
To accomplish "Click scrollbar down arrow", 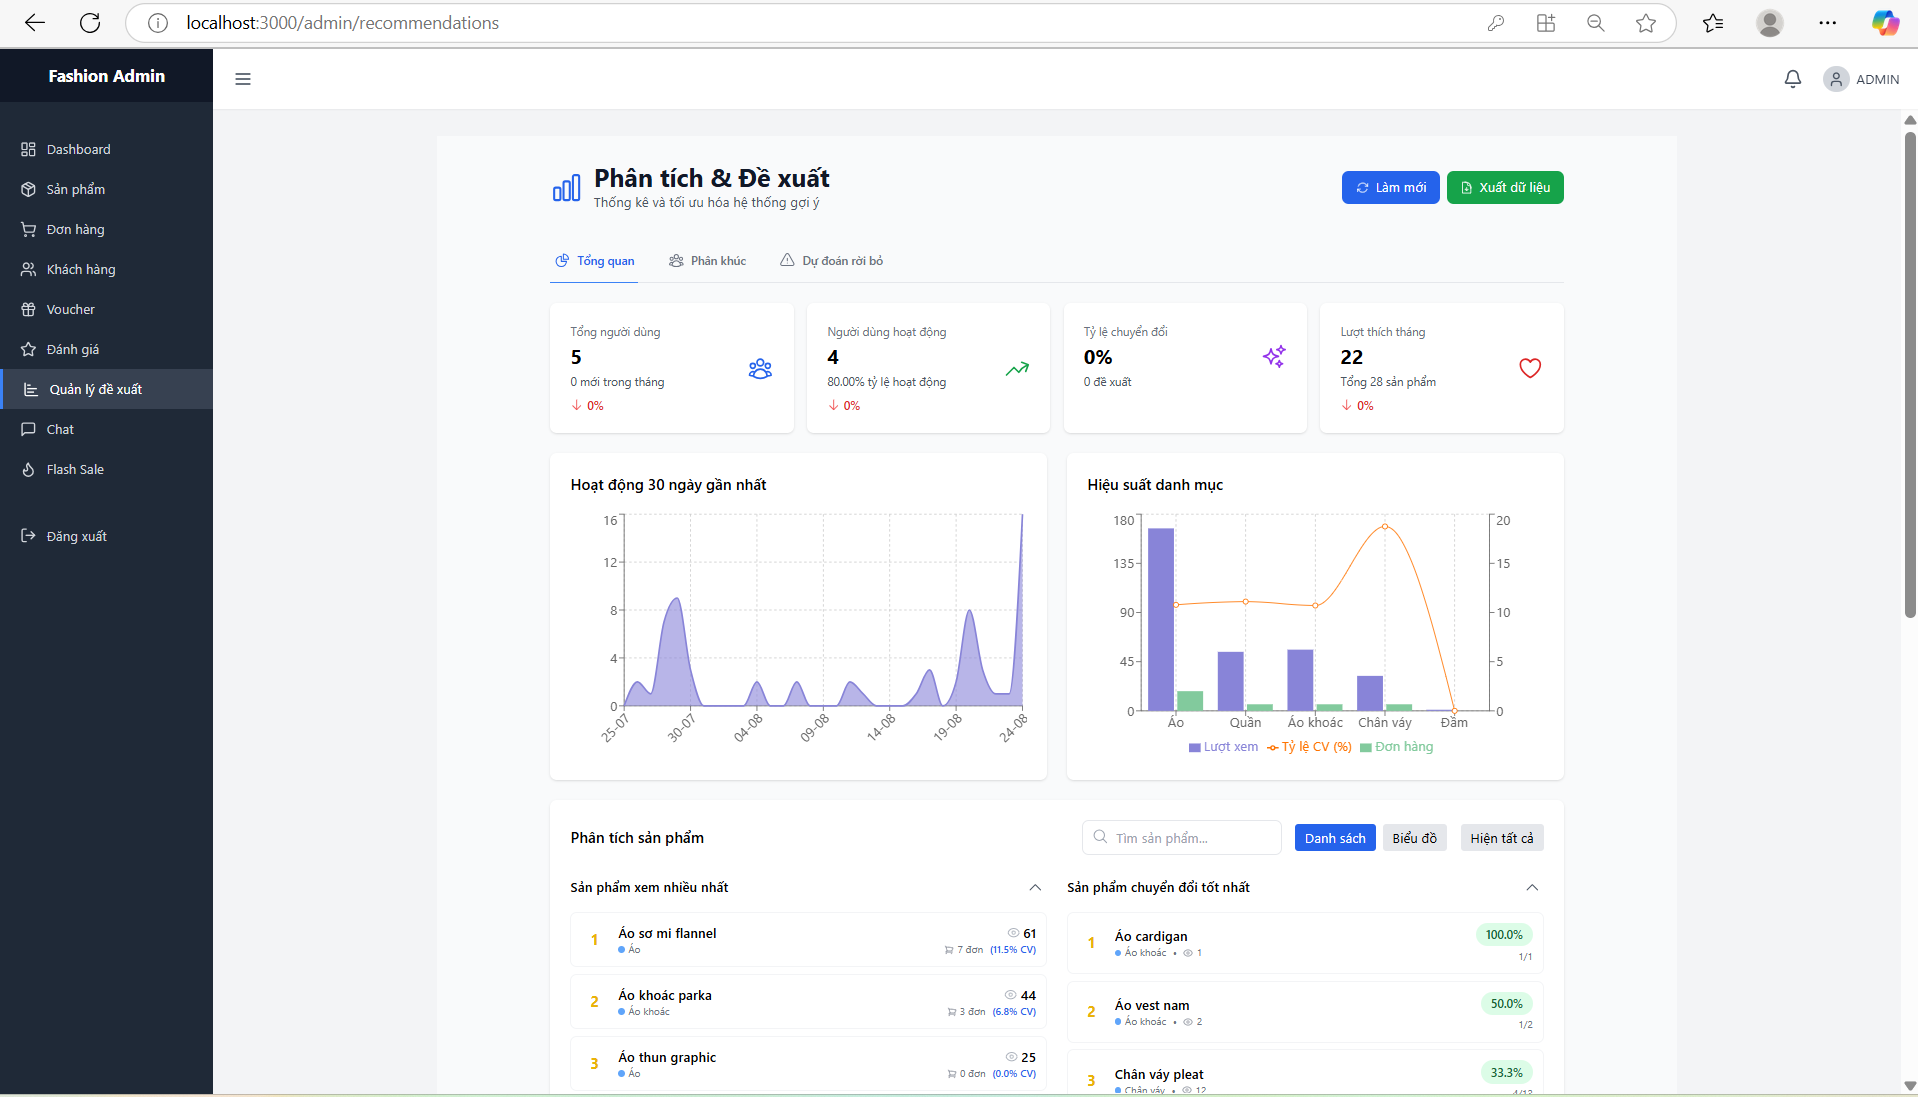I will (x=1910, y=1085).
